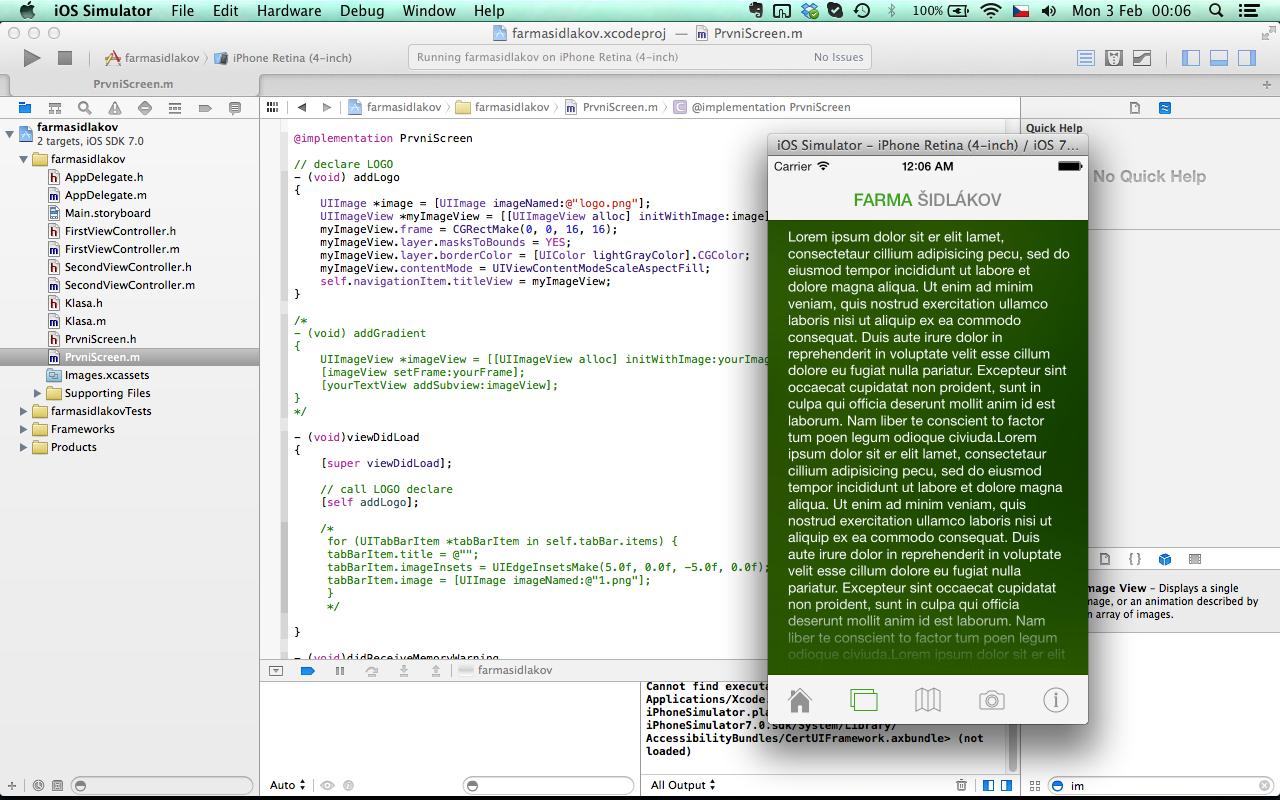
Task: Run the project with the Play button
Action: [x=32, y=58]
